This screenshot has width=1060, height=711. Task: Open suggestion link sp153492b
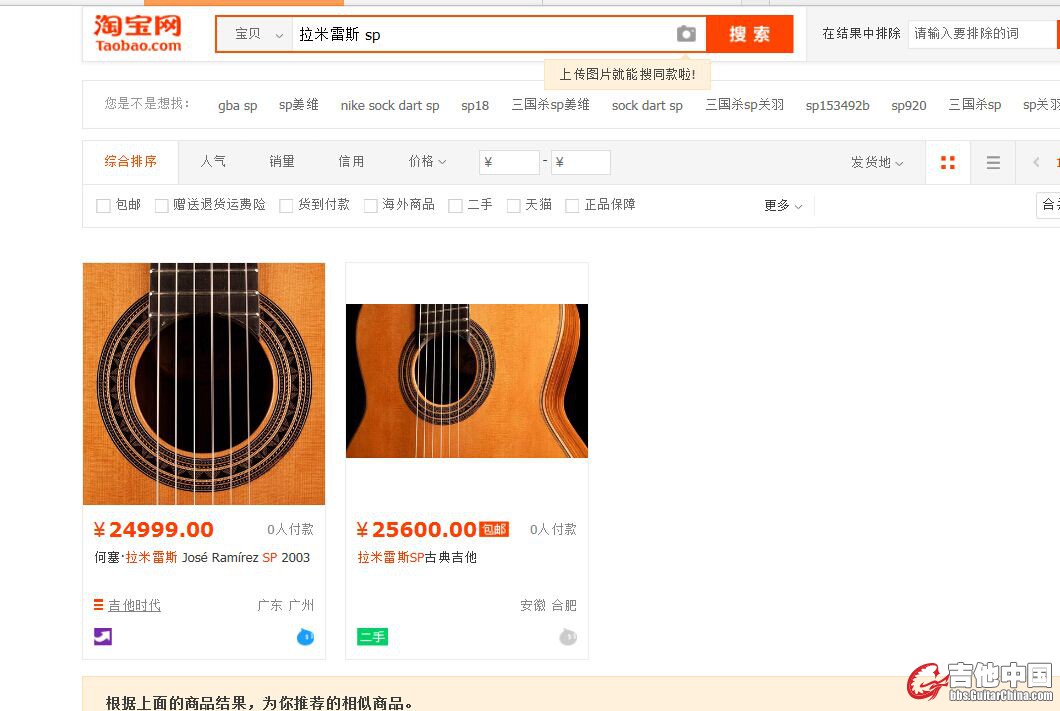pyautogui.click(x=838, y=105)
